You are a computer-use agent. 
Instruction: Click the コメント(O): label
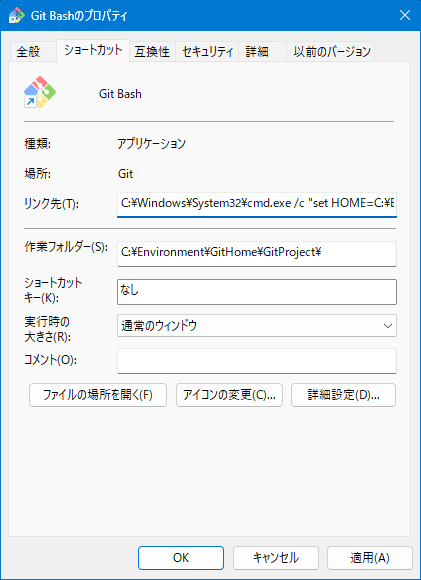click(x=50, y=360)
